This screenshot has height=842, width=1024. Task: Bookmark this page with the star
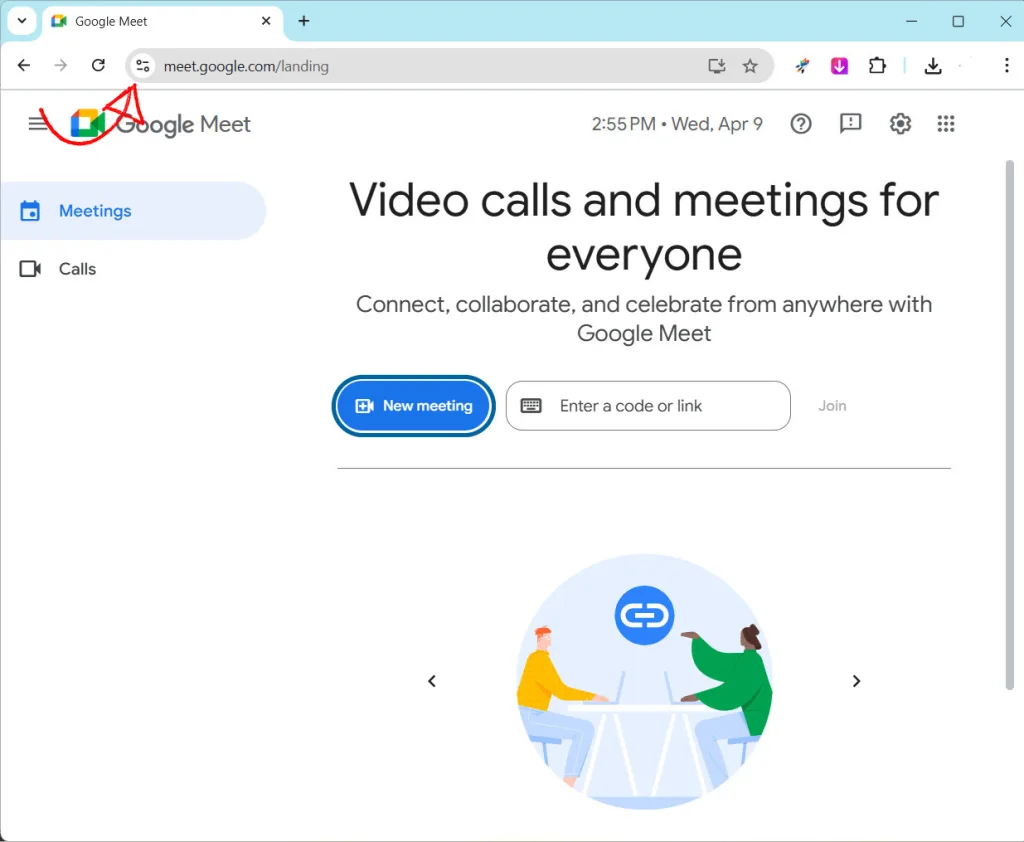[750, 66]
